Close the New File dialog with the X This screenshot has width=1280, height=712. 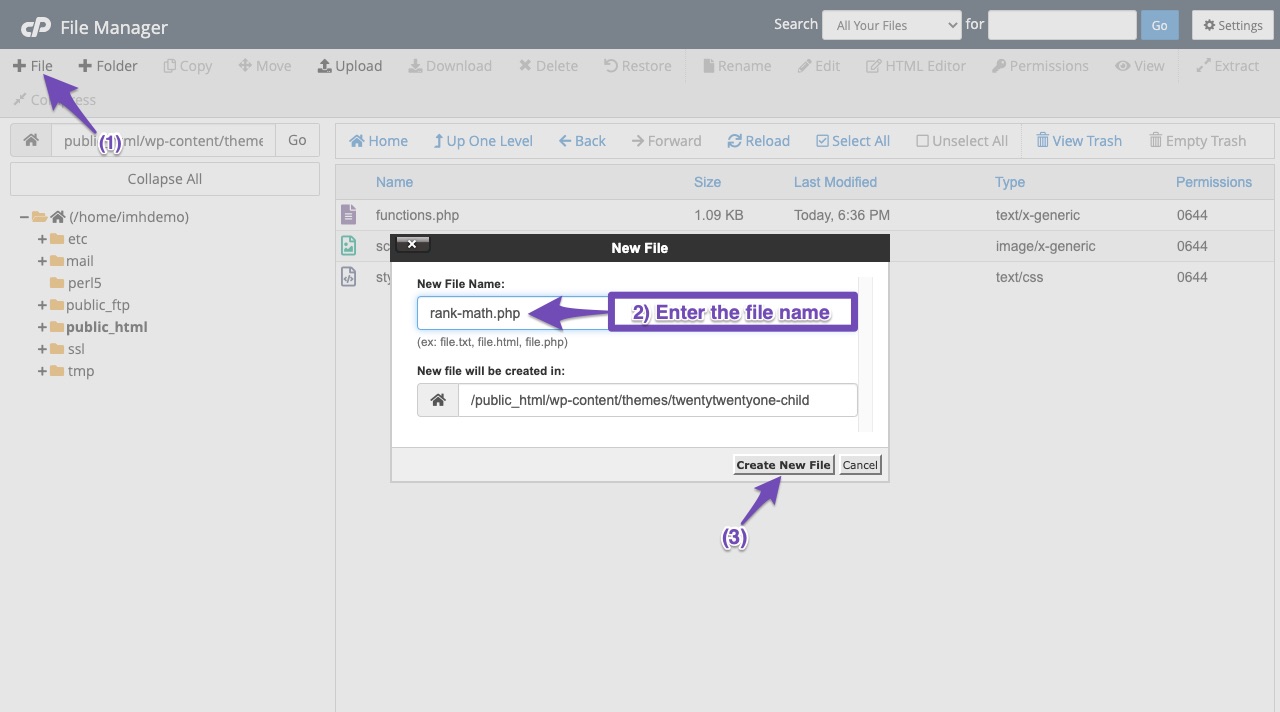coord(412,244)
